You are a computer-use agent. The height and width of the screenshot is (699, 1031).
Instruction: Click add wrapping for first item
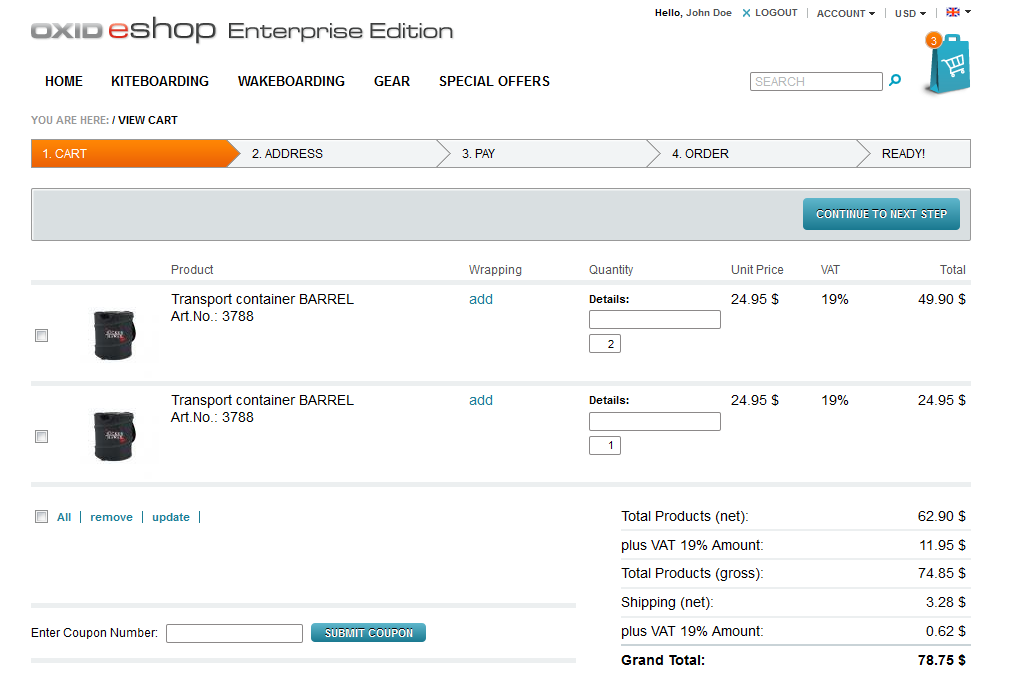[x=481, y=299]
